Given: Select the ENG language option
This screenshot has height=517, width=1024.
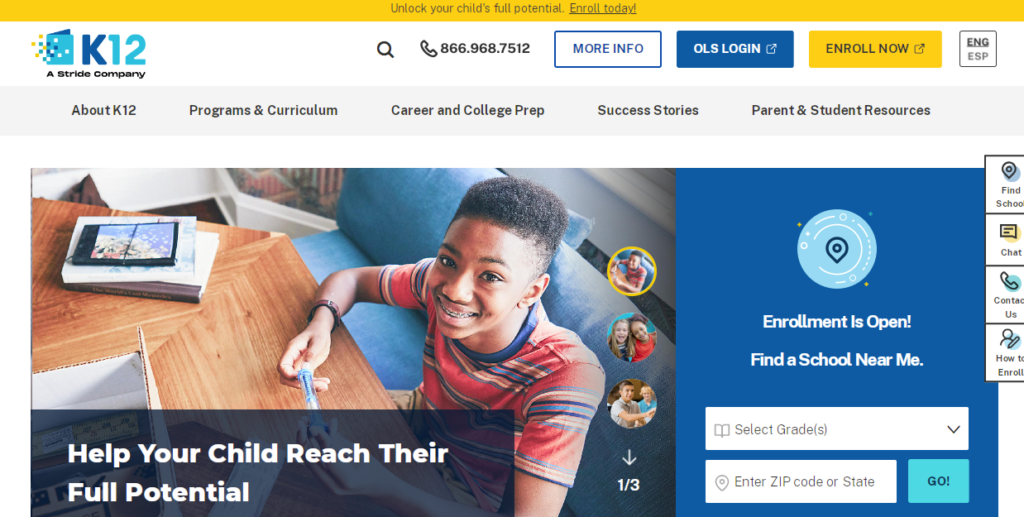Looking at the screenshot, I should 978,42.
